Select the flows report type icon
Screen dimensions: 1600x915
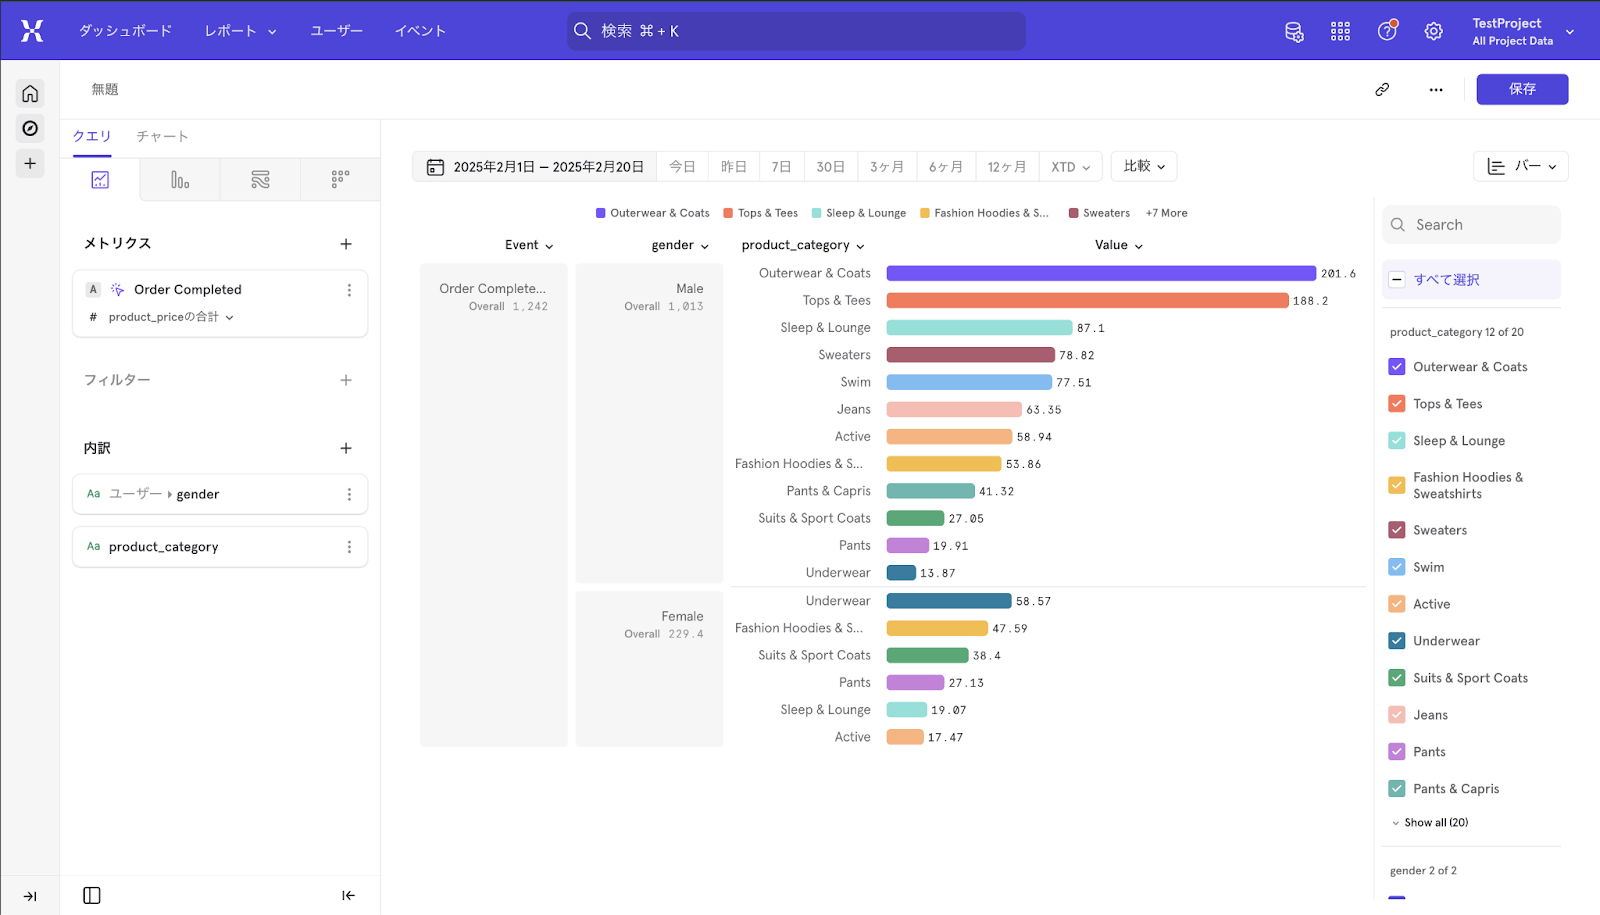click(x=260, y=180)
